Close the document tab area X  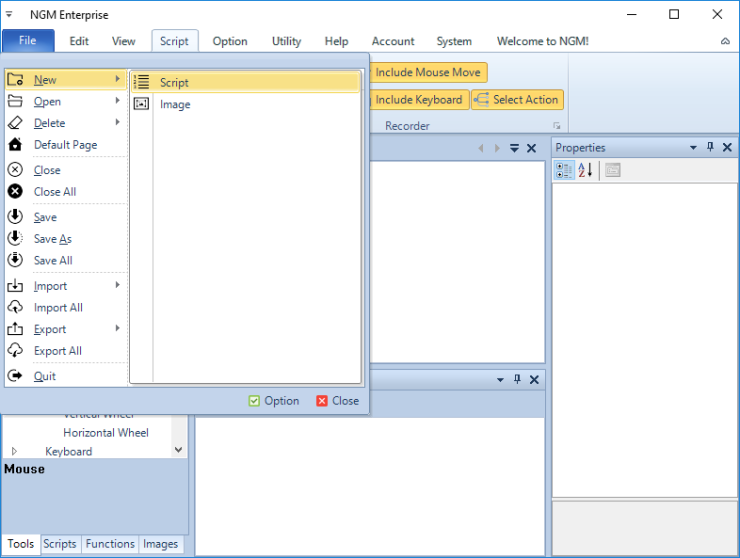[x=531, y=148]
